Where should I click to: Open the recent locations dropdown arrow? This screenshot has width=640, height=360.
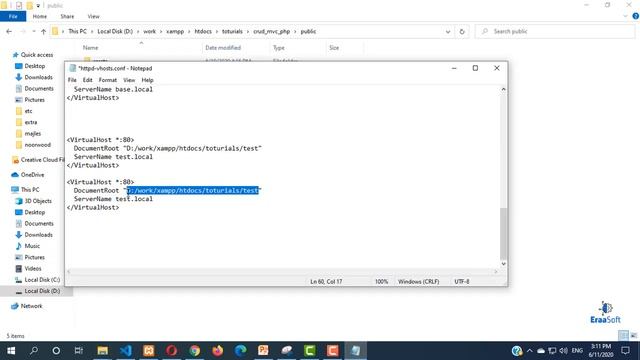click(x=33, y=31)
